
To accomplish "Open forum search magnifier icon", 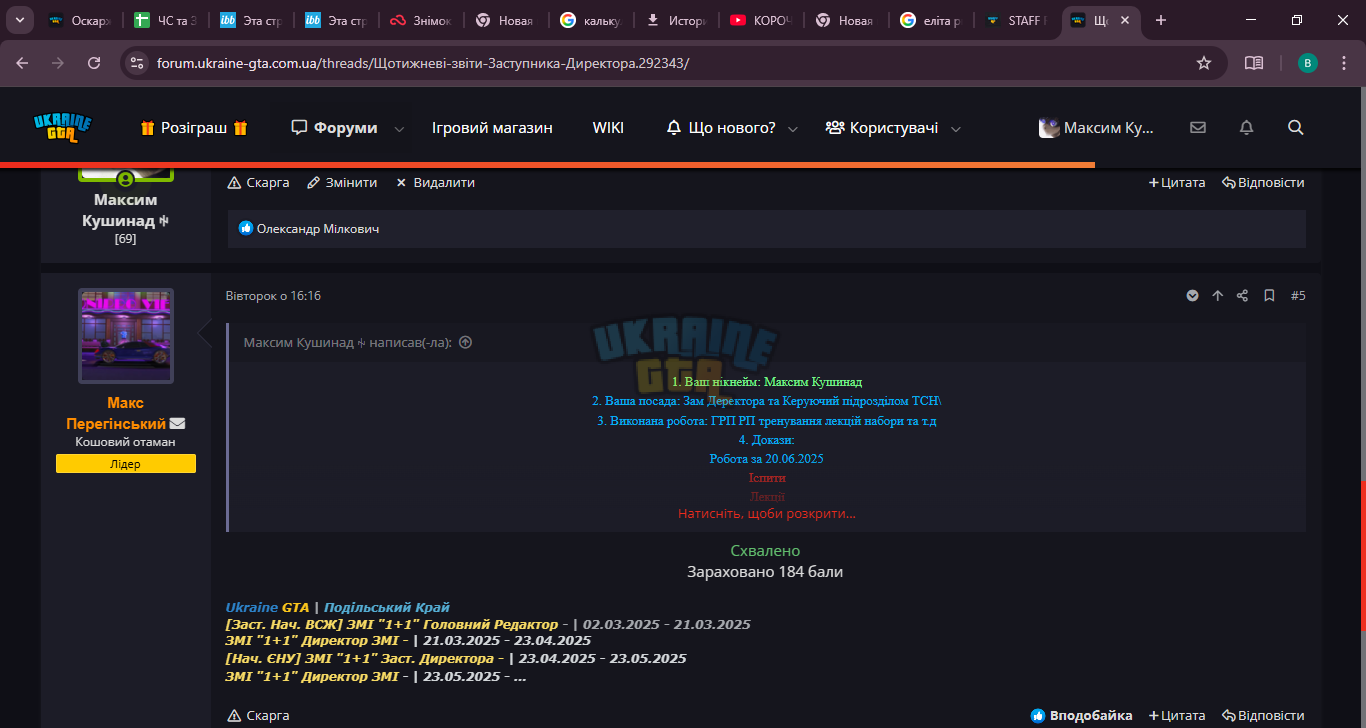I will pyautogui.click(x=1296, y=128).
